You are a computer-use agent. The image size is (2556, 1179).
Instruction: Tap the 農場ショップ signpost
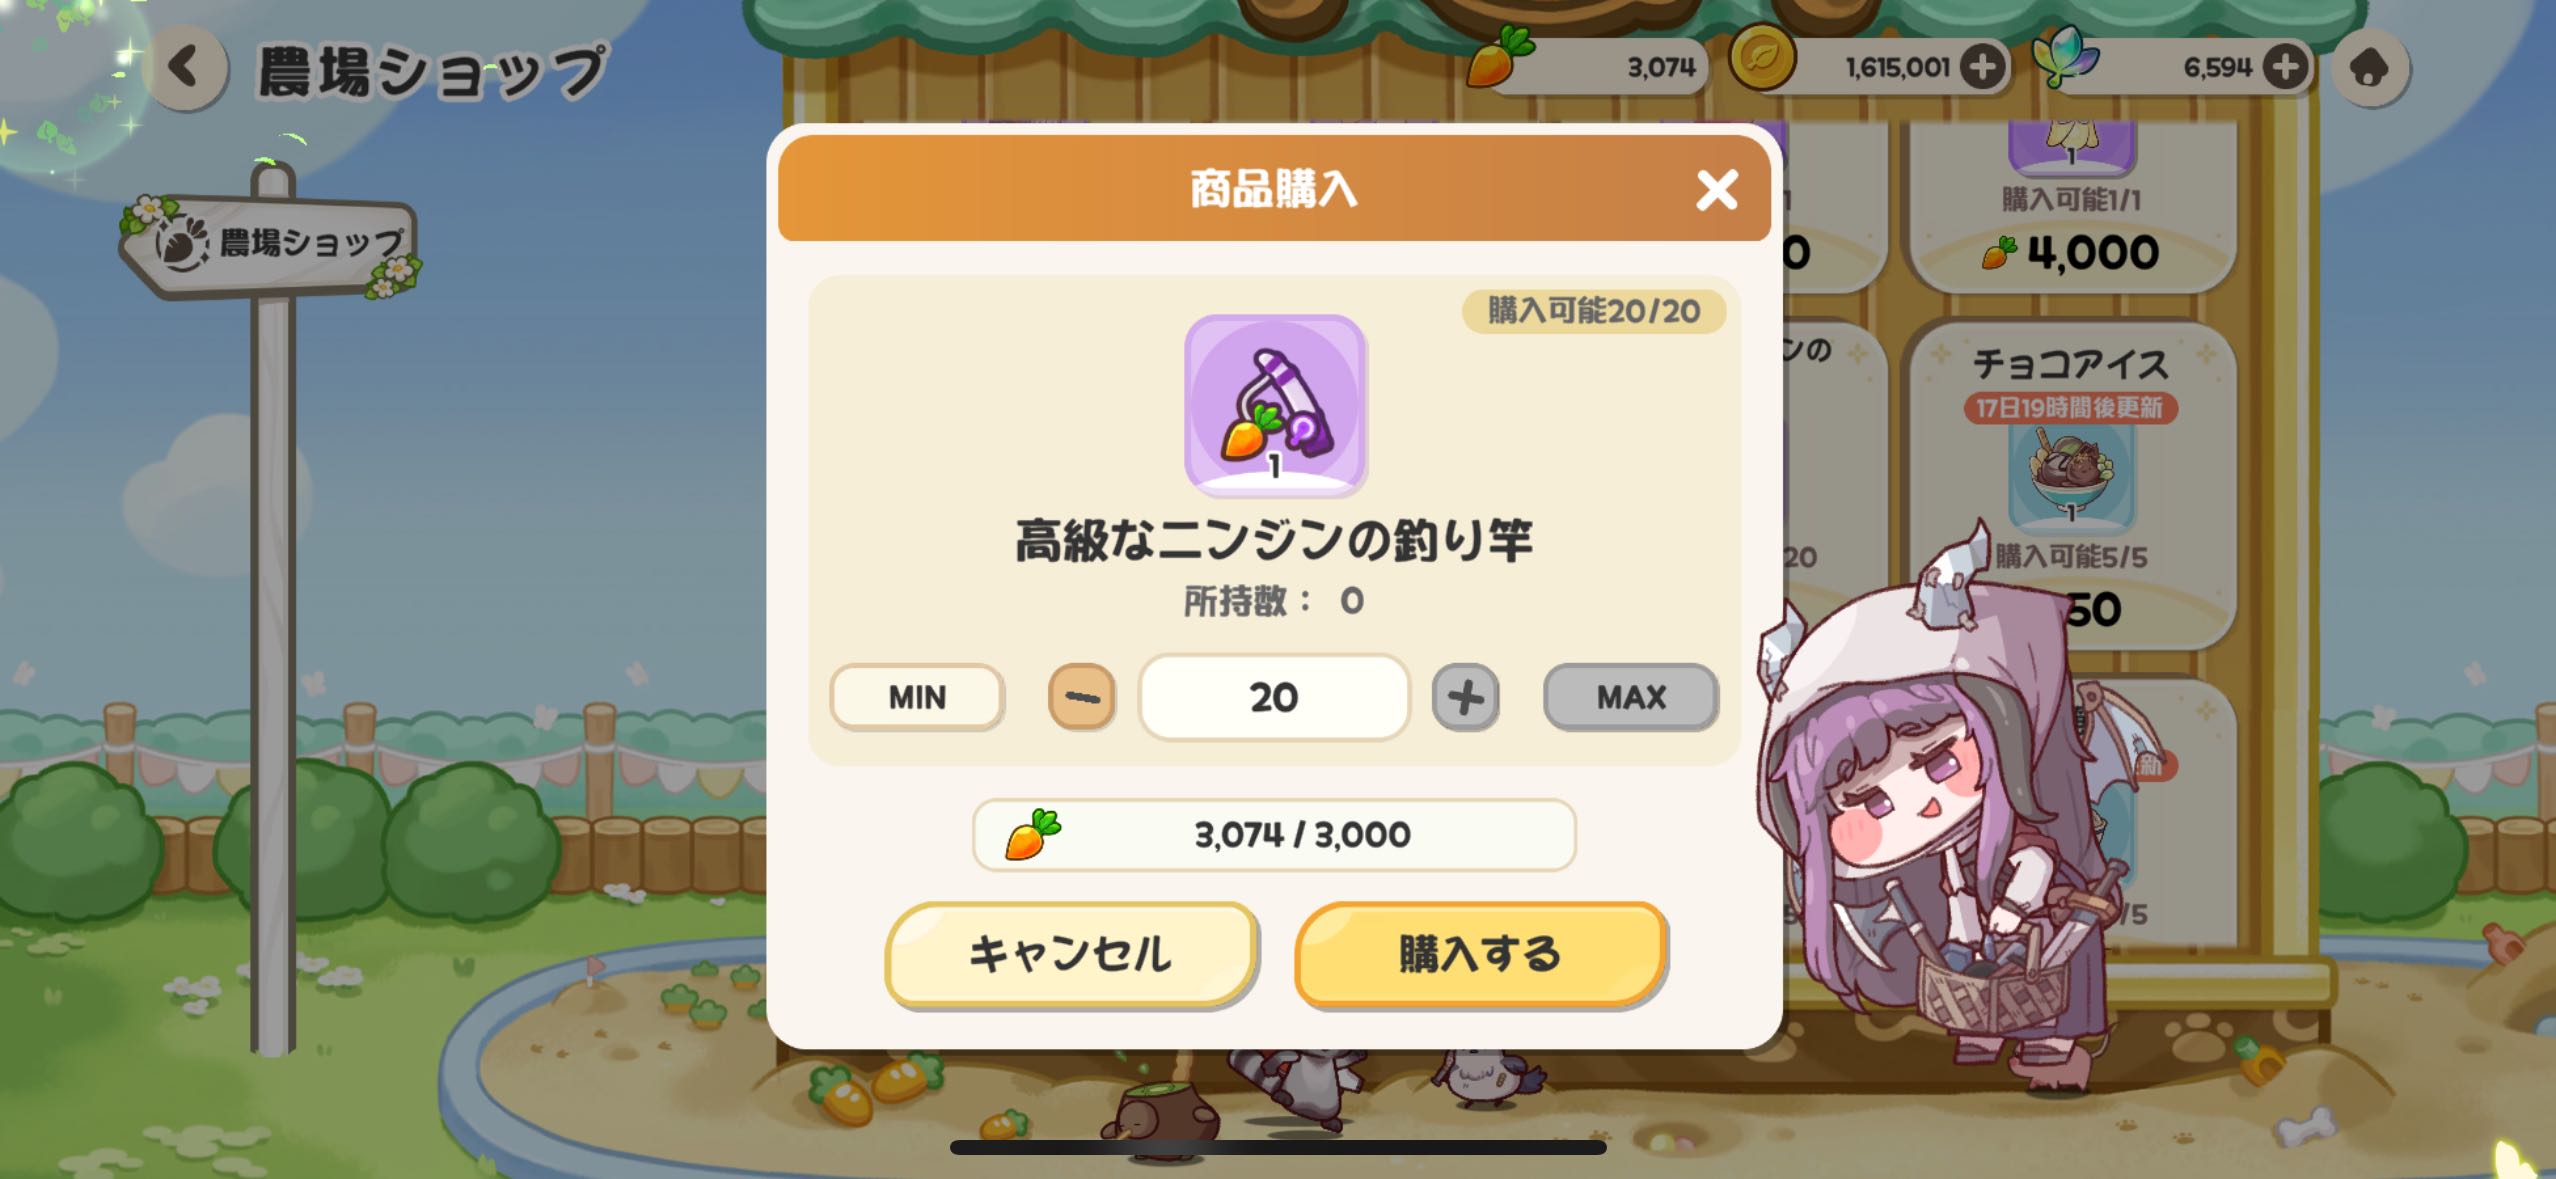click(270, 245)
